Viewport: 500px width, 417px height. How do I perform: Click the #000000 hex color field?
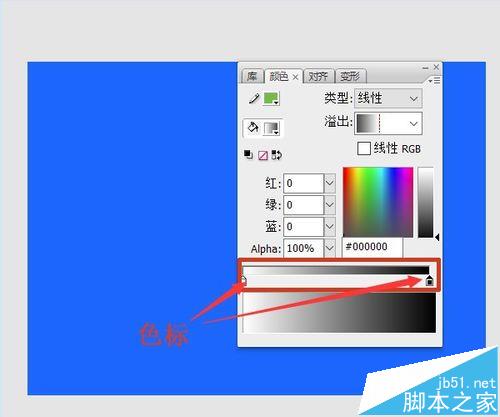pyautogui.click(x=372, y=247)
